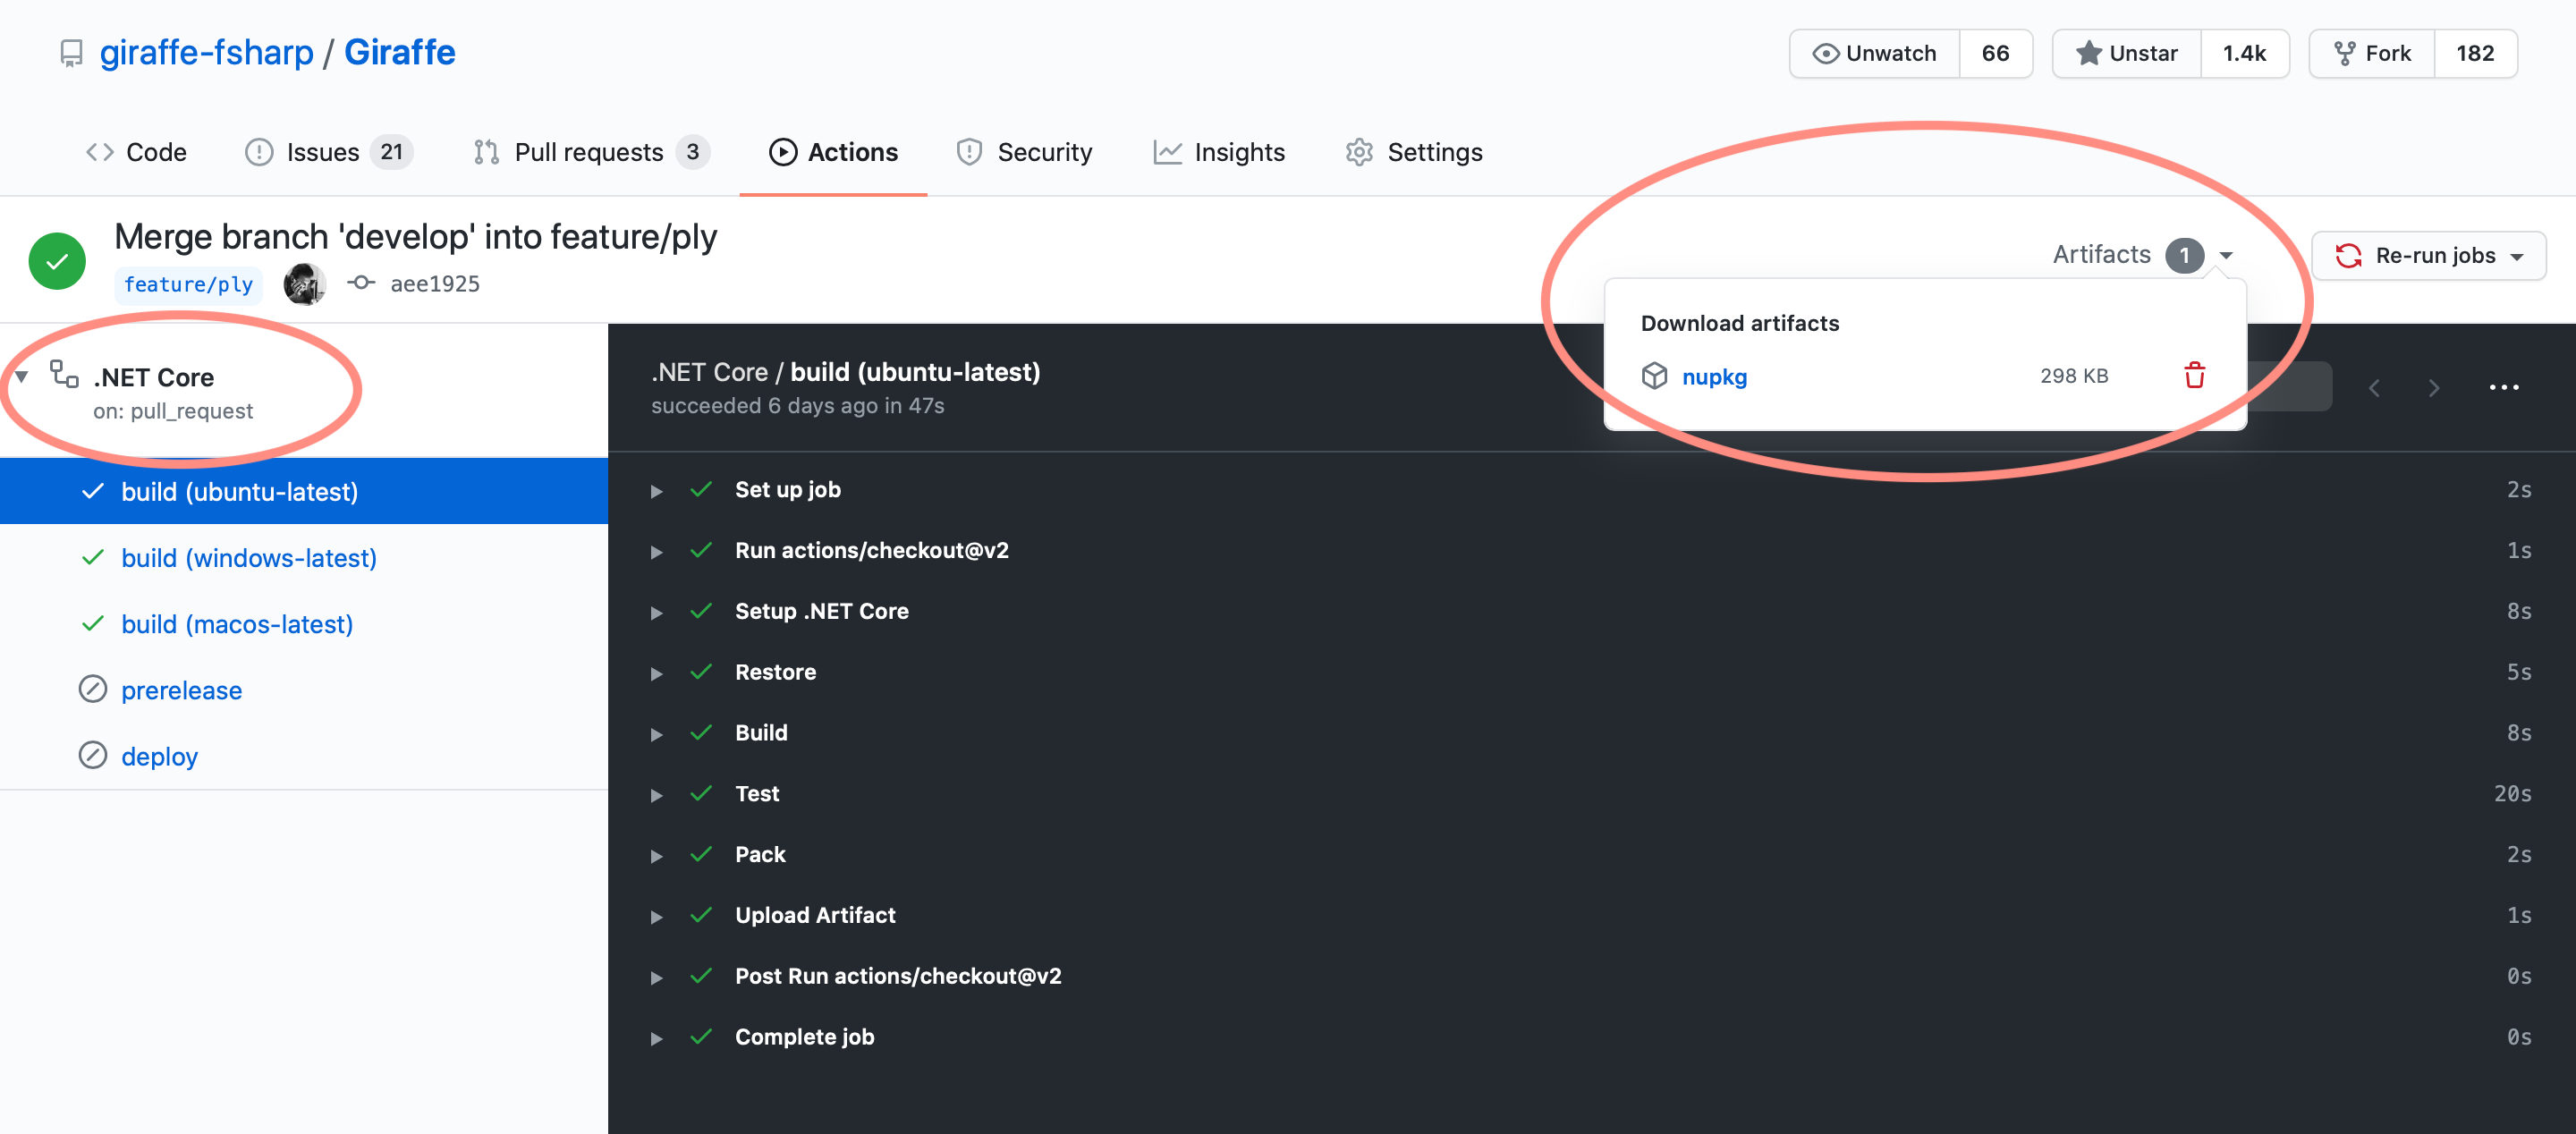The height and width of the screenshot is (1134, 2576).
Task: Click the repository bookmark icon beside giraffe-fsharp
Action: pyautogui.click(x=70, y=52)
